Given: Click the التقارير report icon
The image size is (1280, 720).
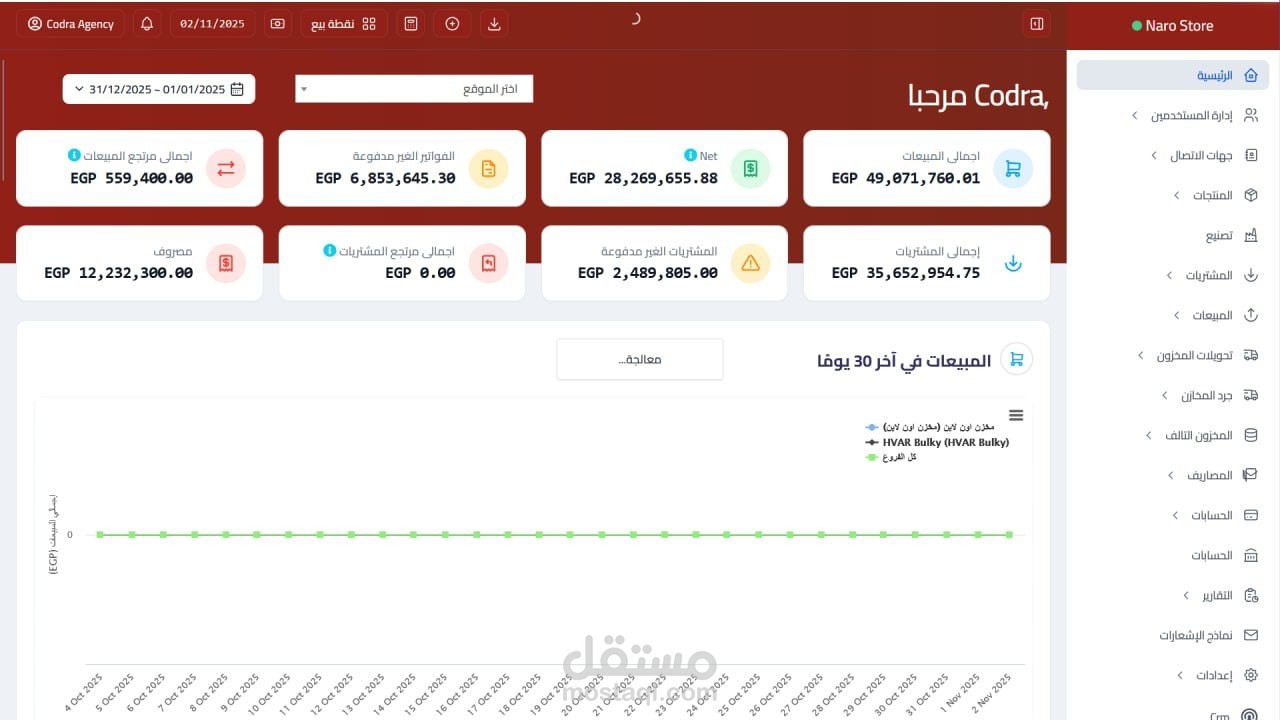Looking at the screenshot, I should pos(1250,595).
